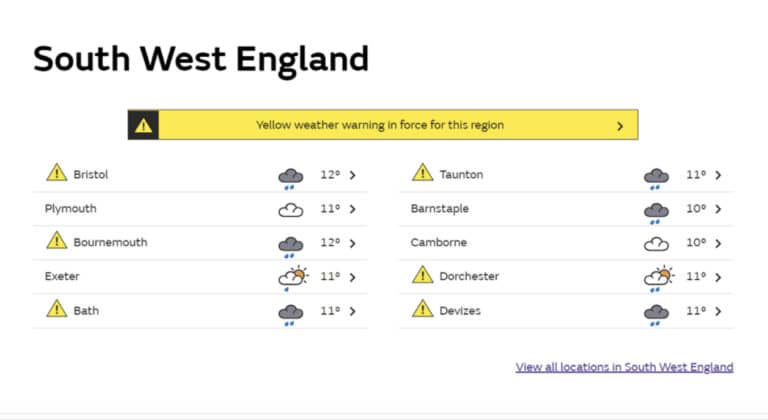The width and height of the screenshot is (768, 420).
Task: Open the Camborne forecast link
Action: pos(438,243)
